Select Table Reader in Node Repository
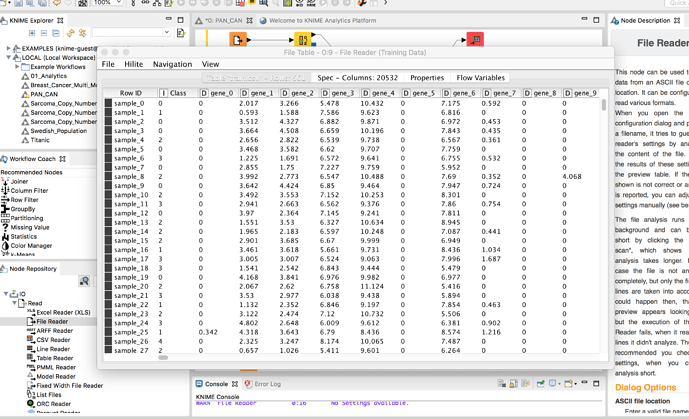689x419 pixels. 55,358
